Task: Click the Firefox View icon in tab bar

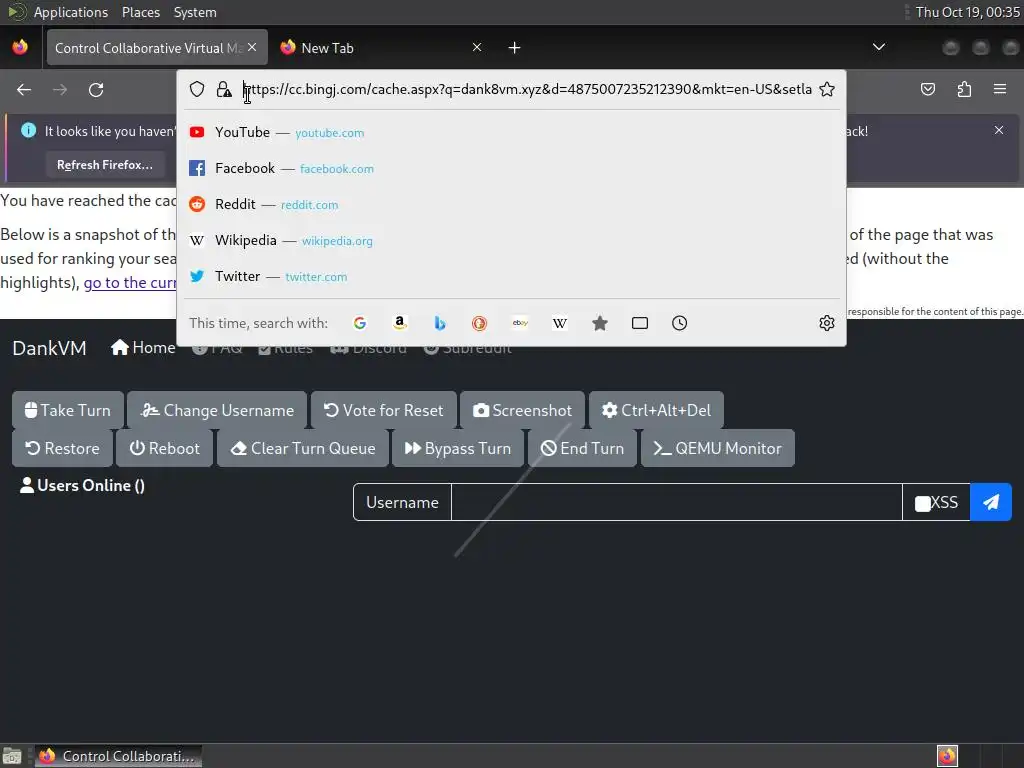Action: pyautogui.click(x=20, y=47)
